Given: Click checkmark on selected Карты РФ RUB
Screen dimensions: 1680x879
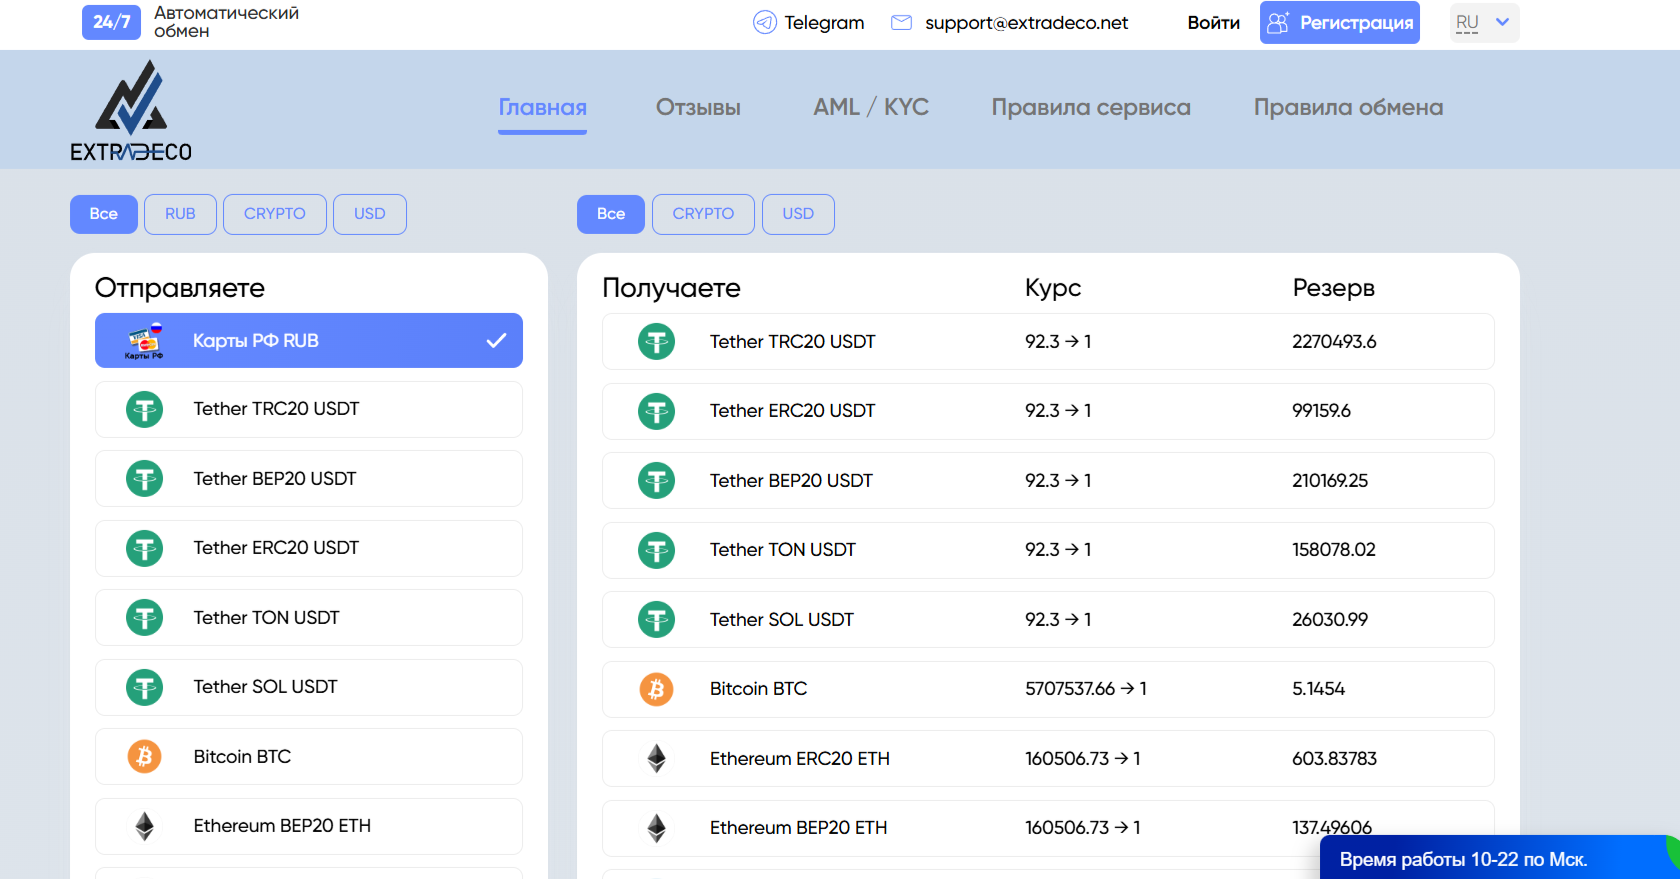Looking at the screenshot, I should [x=496, y=341].
